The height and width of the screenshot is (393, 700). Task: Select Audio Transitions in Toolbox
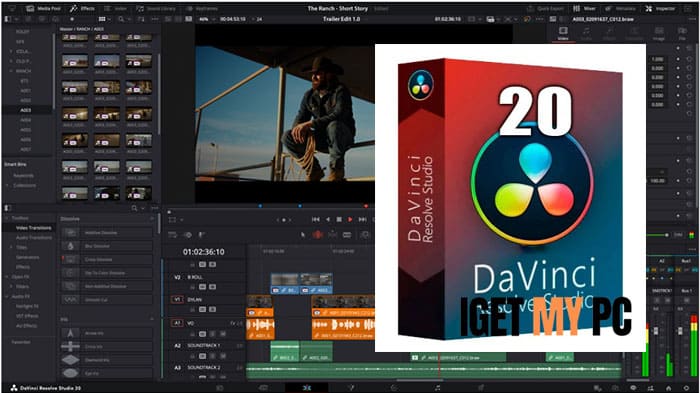tap(34, 238)
